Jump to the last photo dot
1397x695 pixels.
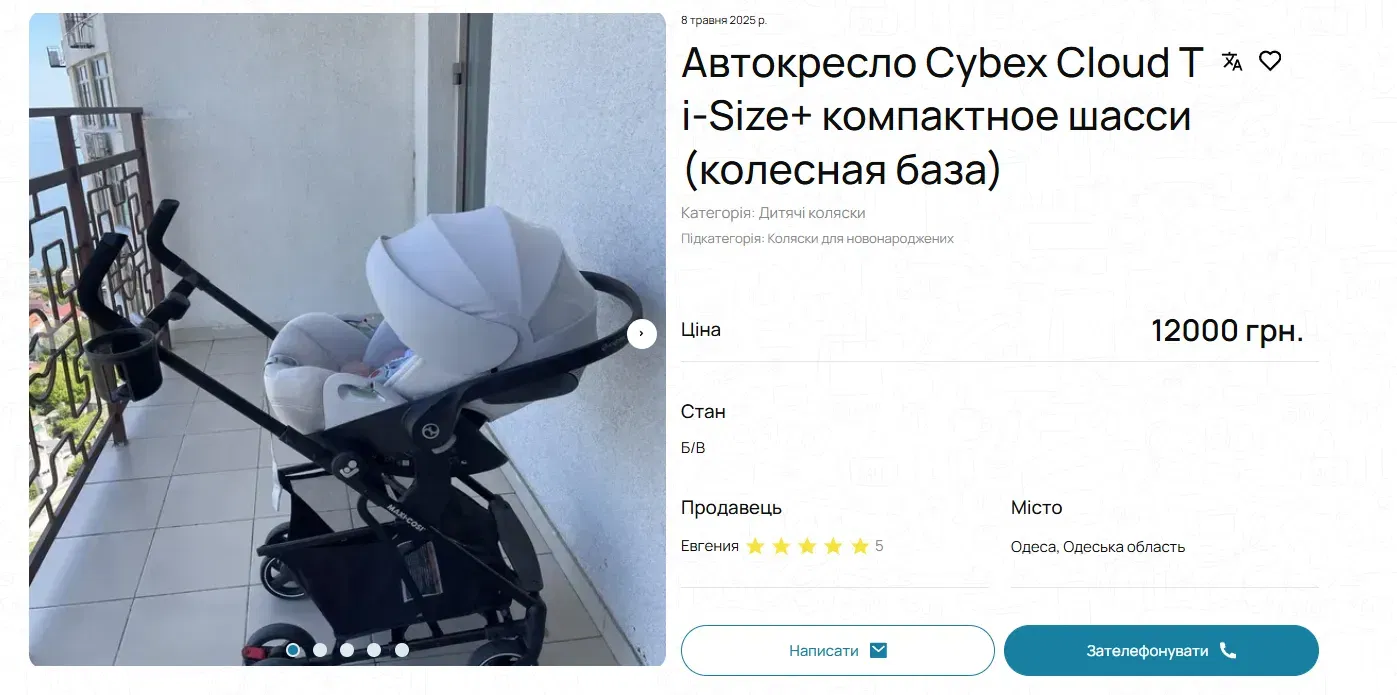pyautogui.click(x=402, y=650)
